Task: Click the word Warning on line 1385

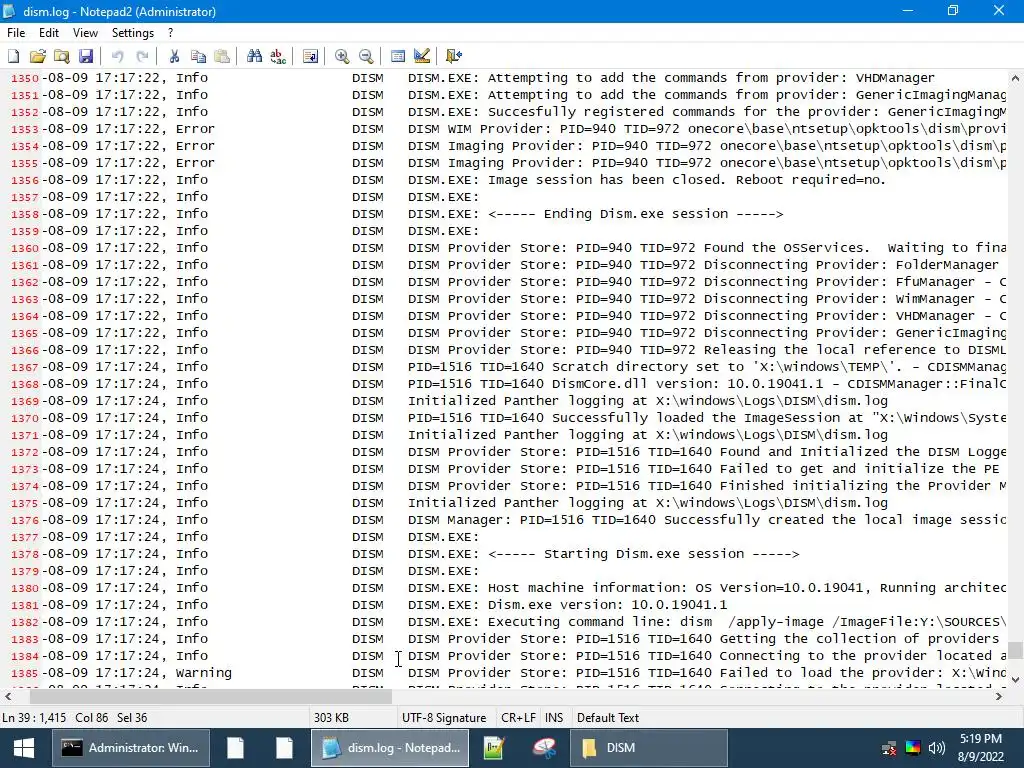Action: pyautogui.click(x=203, y=673)
